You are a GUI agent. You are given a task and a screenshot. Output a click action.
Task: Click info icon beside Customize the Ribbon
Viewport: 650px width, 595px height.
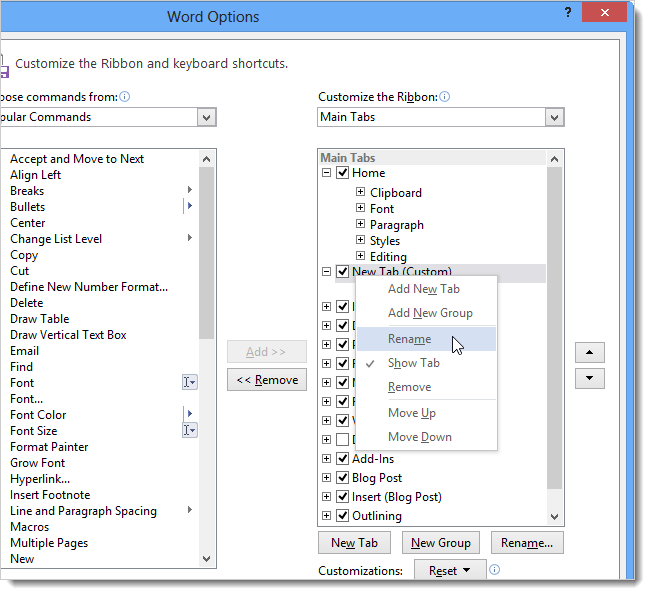[444, 97]
